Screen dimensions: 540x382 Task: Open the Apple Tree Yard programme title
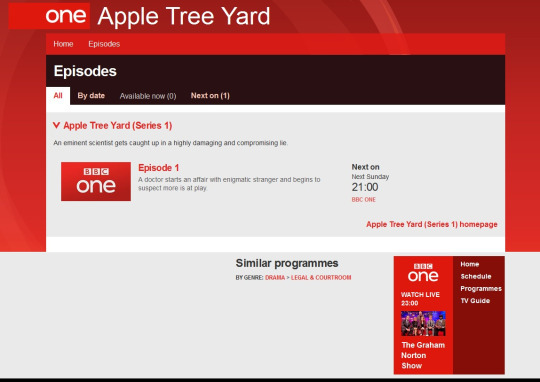coord(184,17)
